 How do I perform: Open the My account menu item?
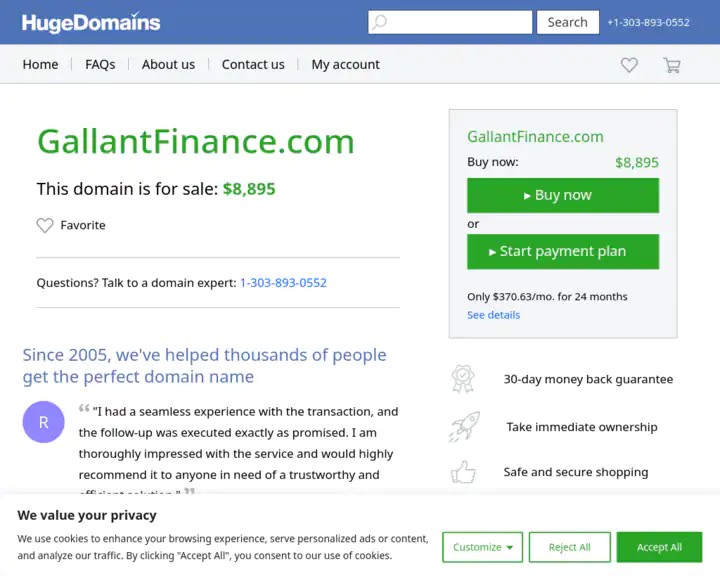(345, 64)
